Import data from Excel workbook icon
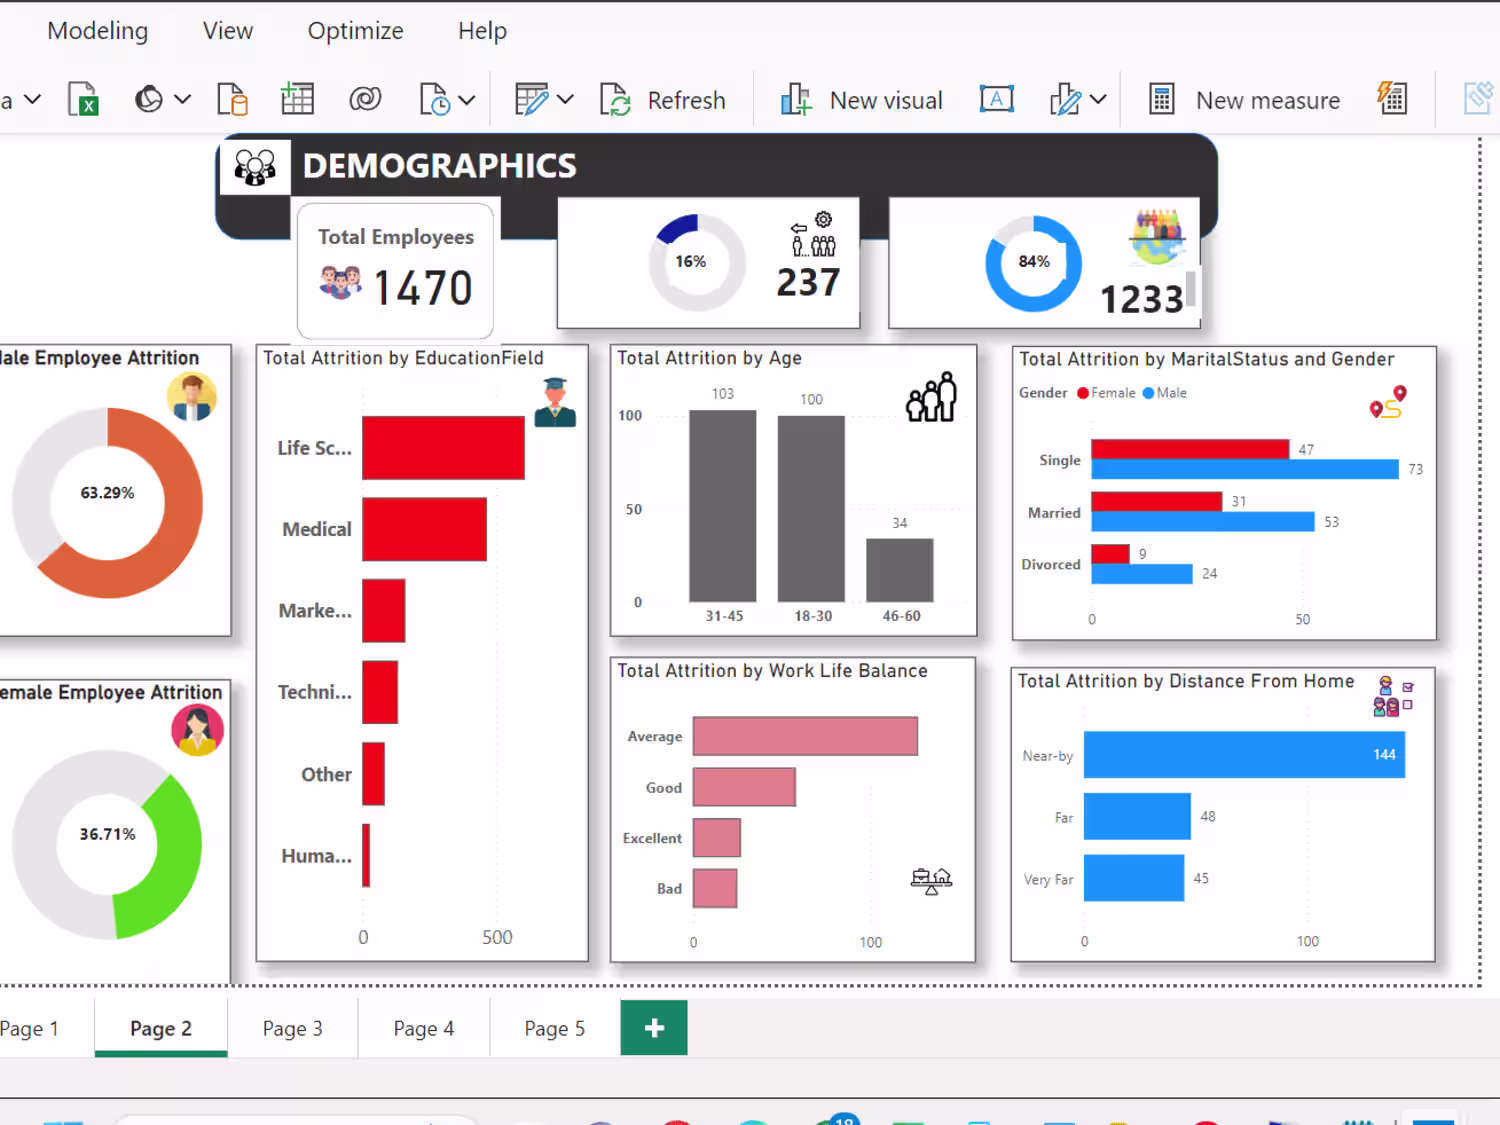 pos(83,100)
